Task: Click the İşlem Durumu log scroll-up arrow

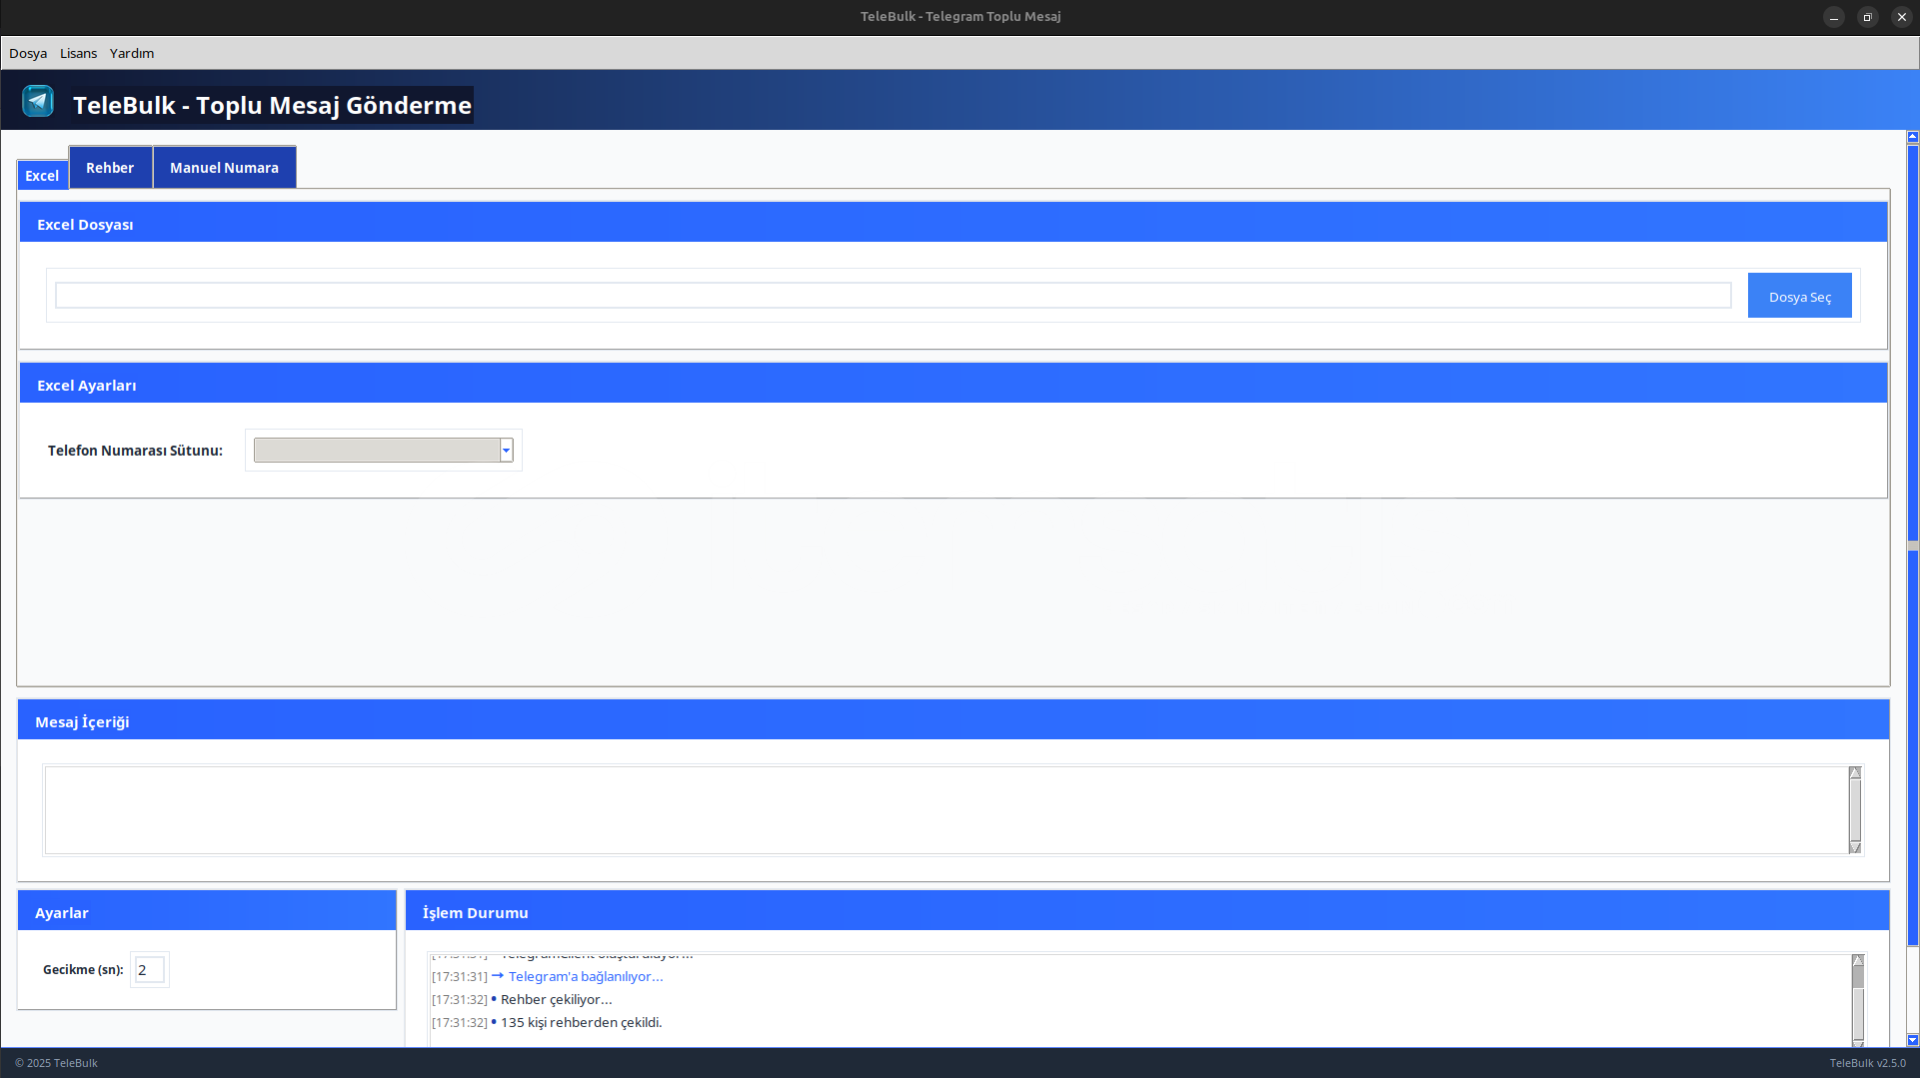Action: pos(1858,960)
